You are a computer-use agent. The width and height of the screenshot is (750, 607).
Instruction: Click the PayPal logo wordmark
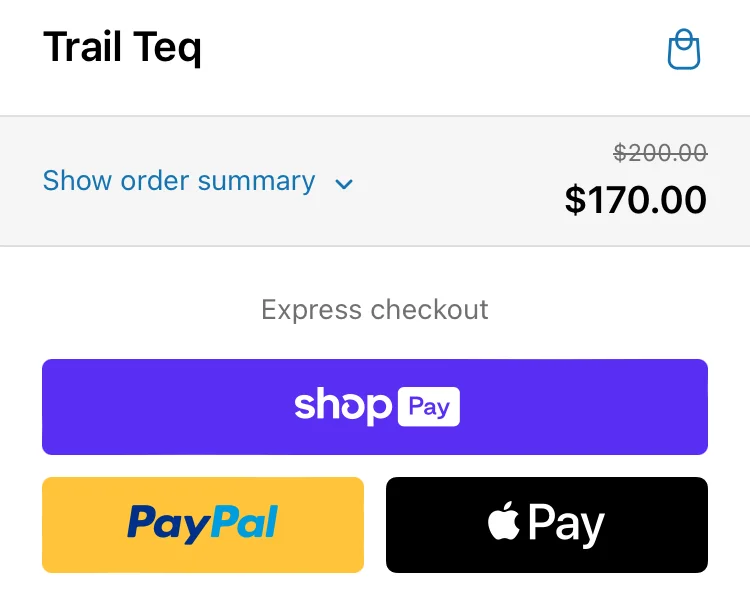[x=202, y=524]
